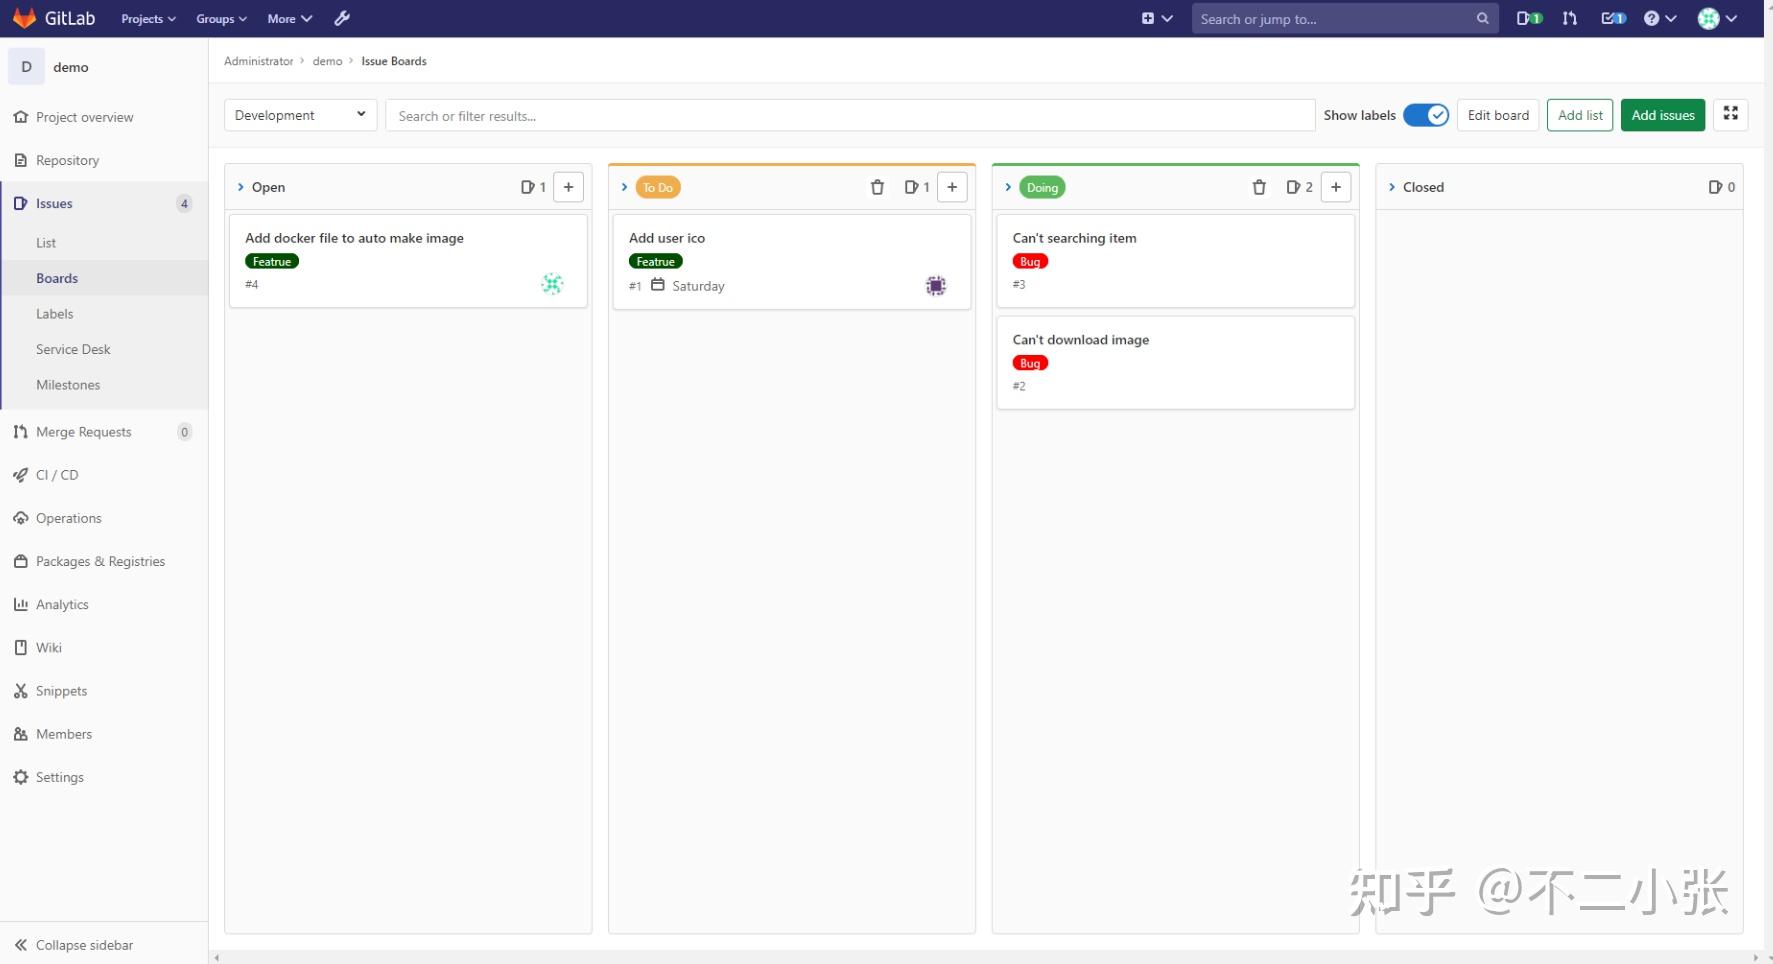
Task: Click assignee avatar on Add user ico card
Action: 936,286
